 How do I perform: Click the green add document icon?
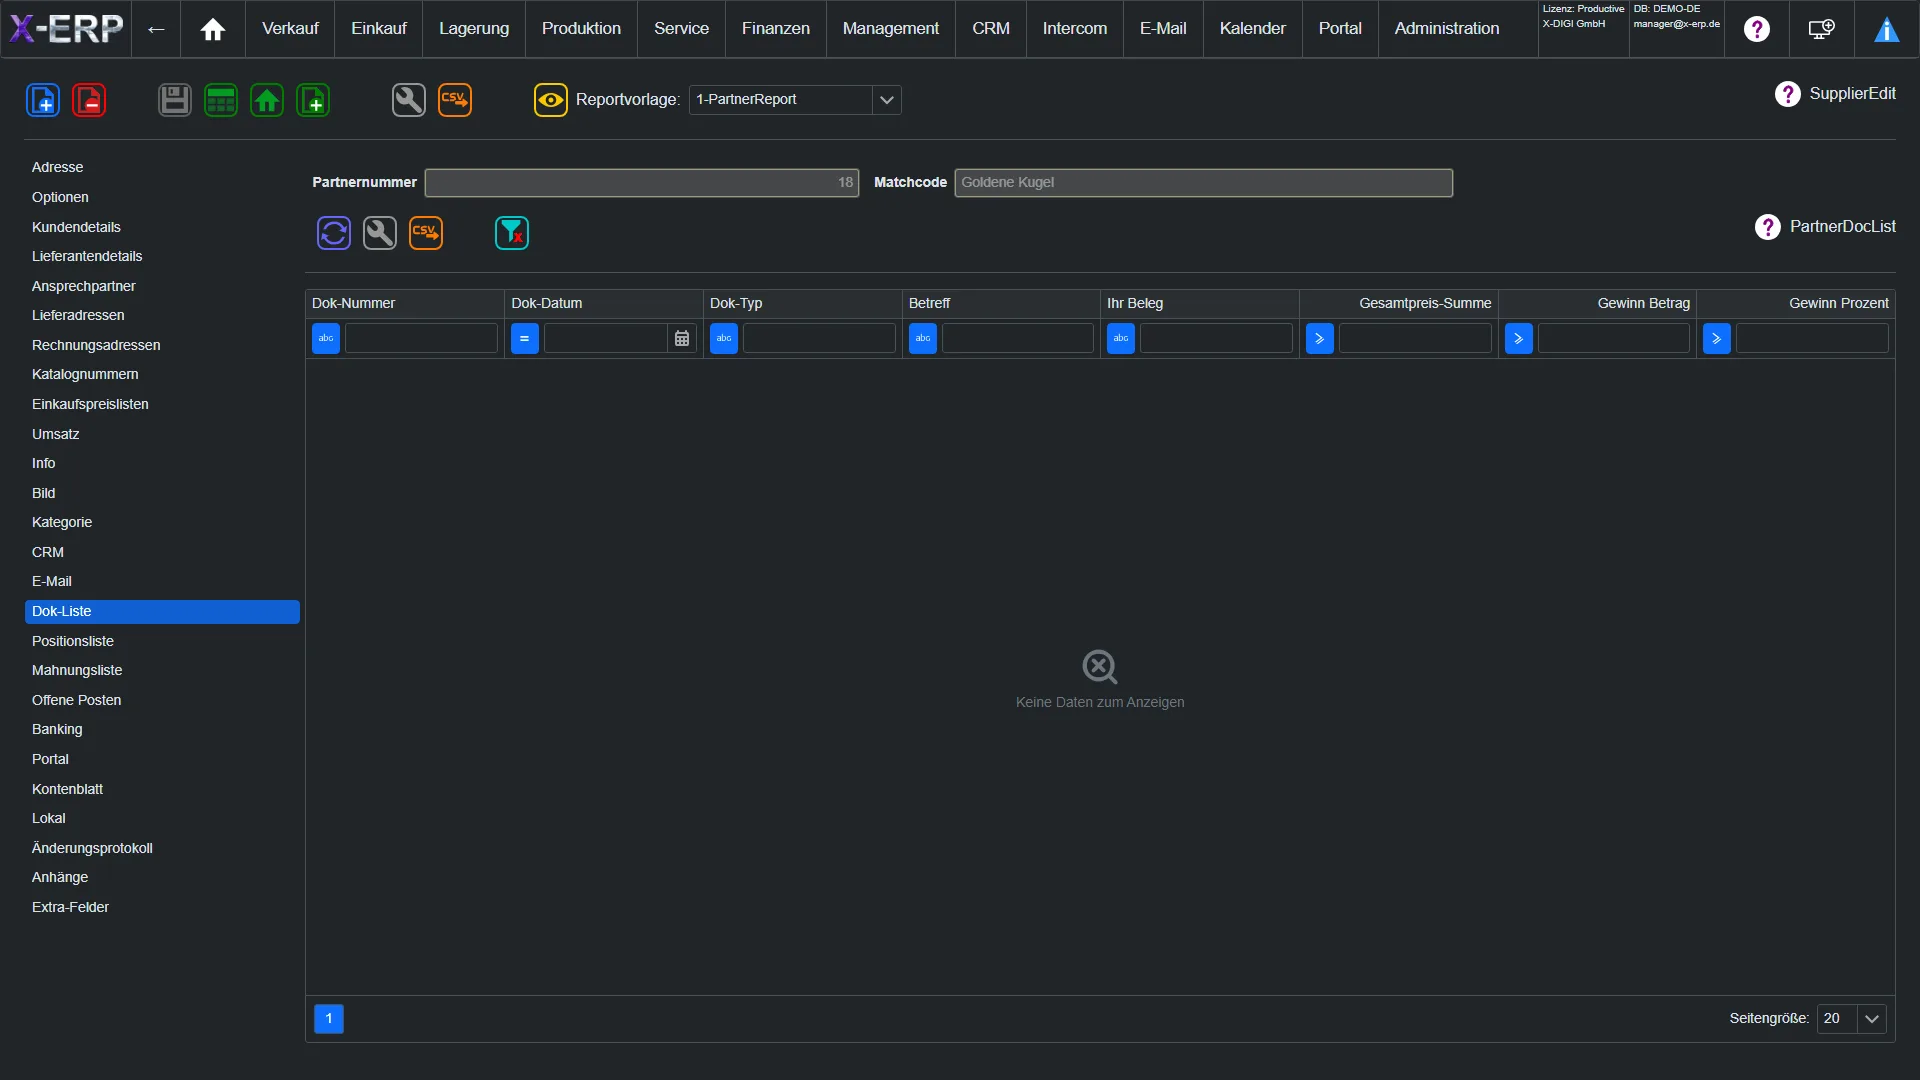coord(313,100)
